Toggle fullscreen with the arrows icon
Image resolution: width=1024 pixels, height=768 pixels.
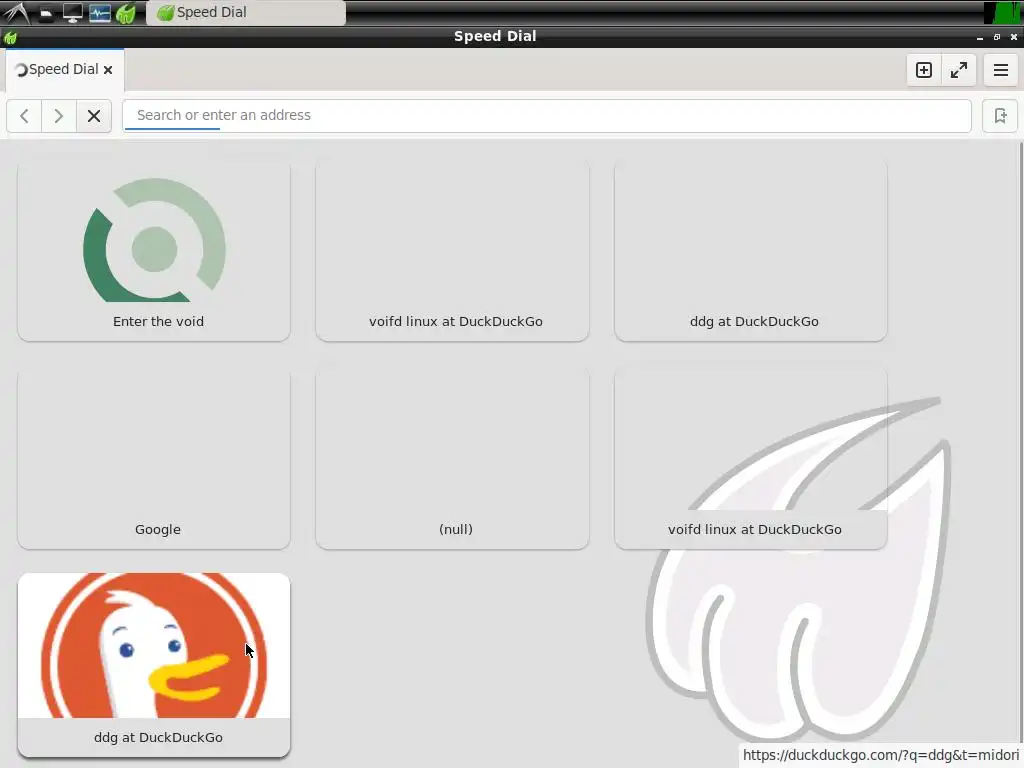(x=959, y=70)
